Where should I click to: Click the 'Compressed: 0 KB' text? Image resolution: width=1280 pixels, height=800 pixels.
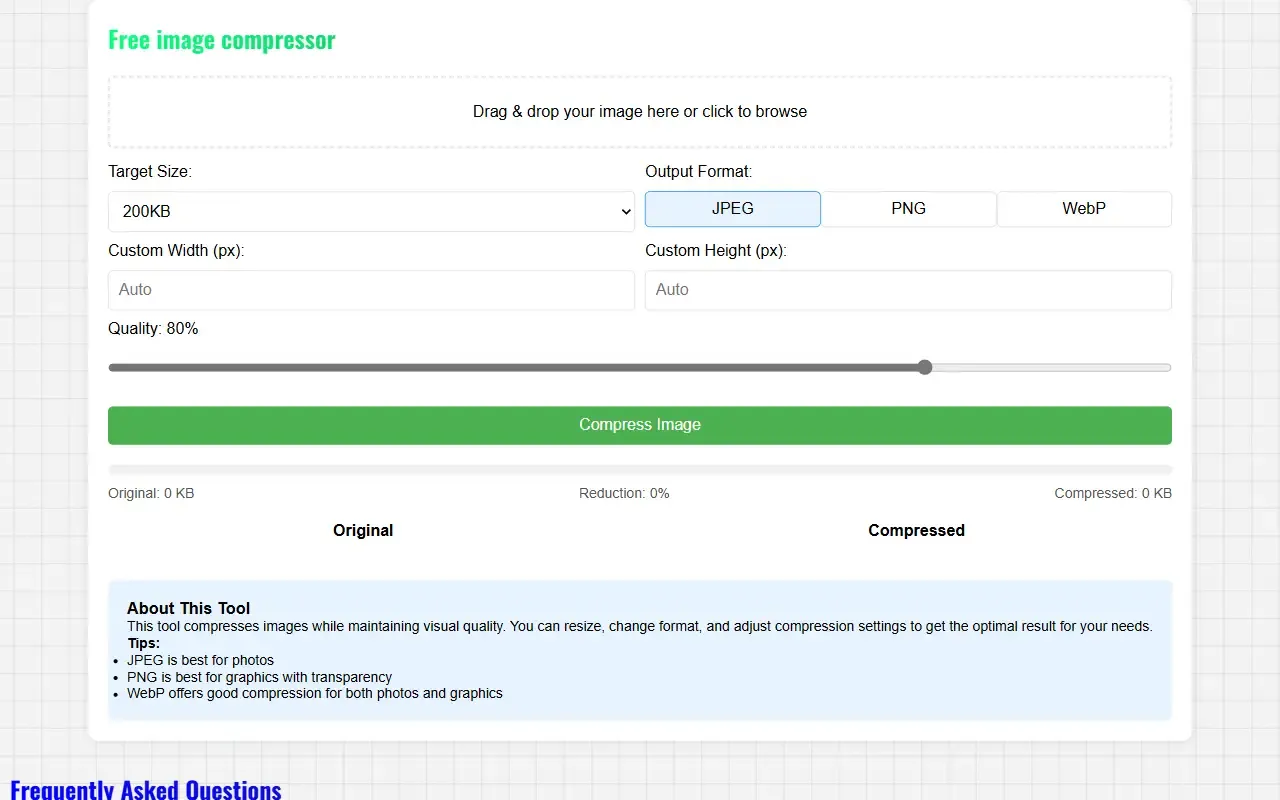[1113, 493]
